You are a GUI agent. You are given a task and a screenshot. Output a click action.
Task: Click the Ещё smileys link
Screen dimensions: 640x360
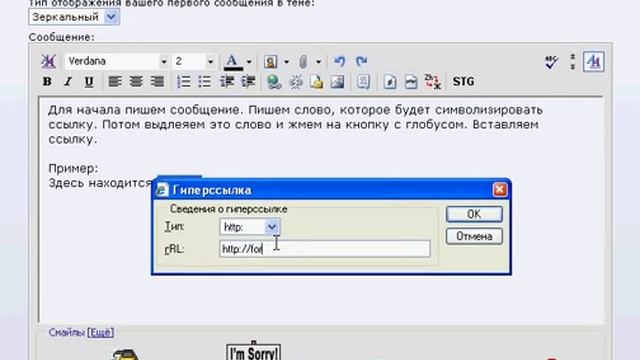click(x=100, y=332)
